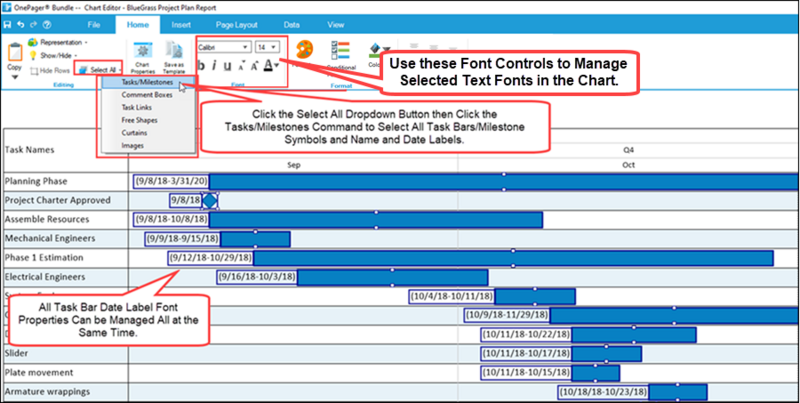This screenshot has width=800, height=403.
Task: Open the File tab
Action: tap(94, 24)
